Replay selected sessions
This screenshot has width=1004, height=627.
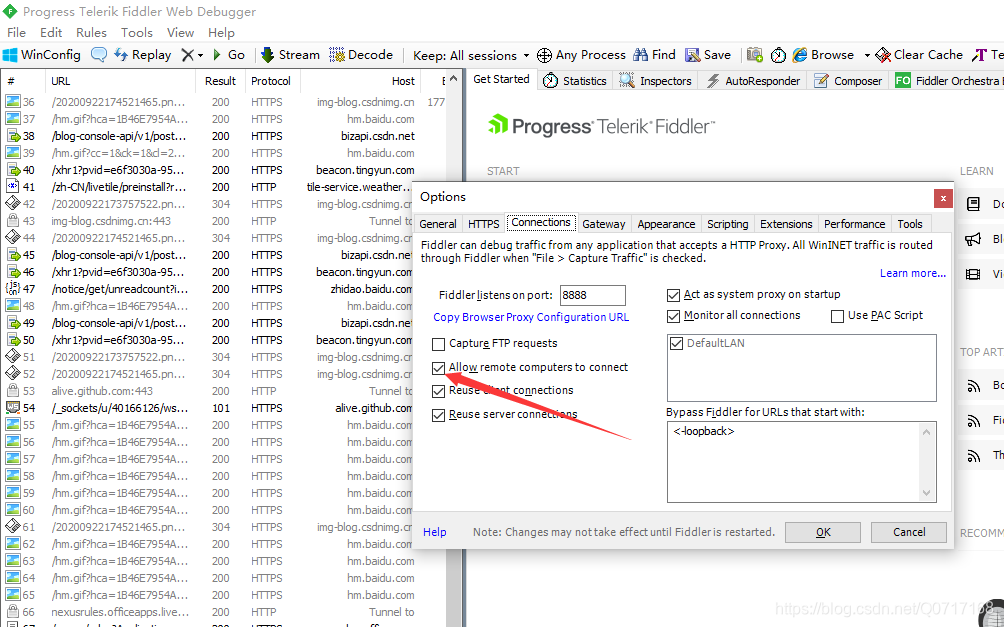[x=142, y=55]
